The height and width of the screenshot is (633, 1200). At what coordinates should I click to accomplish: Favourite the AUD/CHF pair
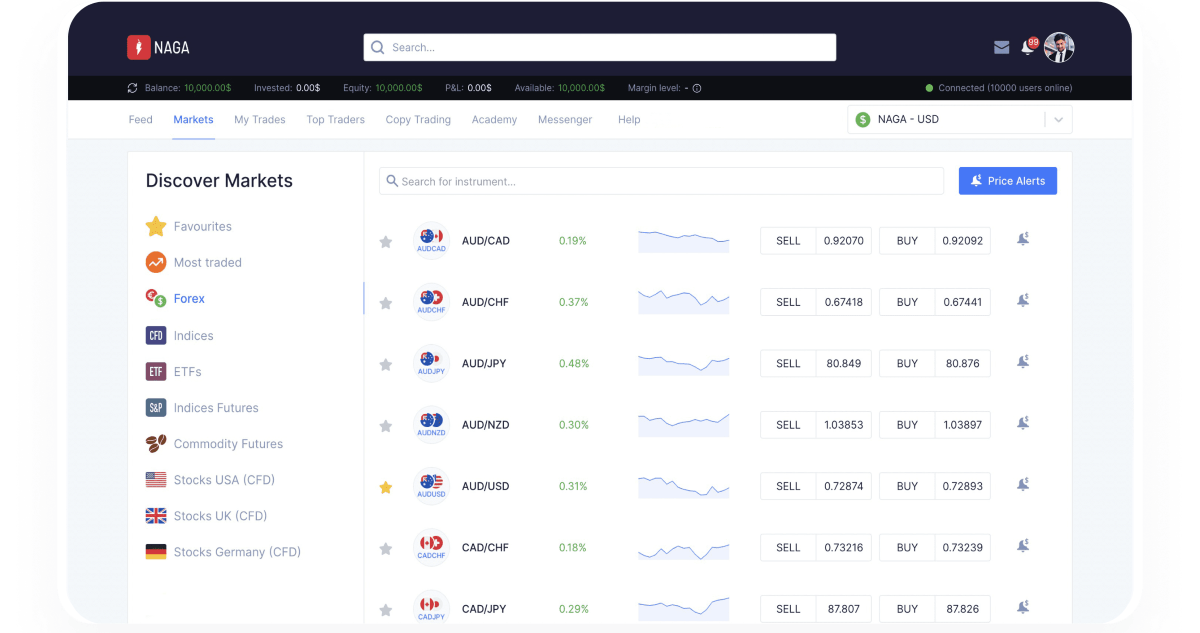click(x=386, y=302)
